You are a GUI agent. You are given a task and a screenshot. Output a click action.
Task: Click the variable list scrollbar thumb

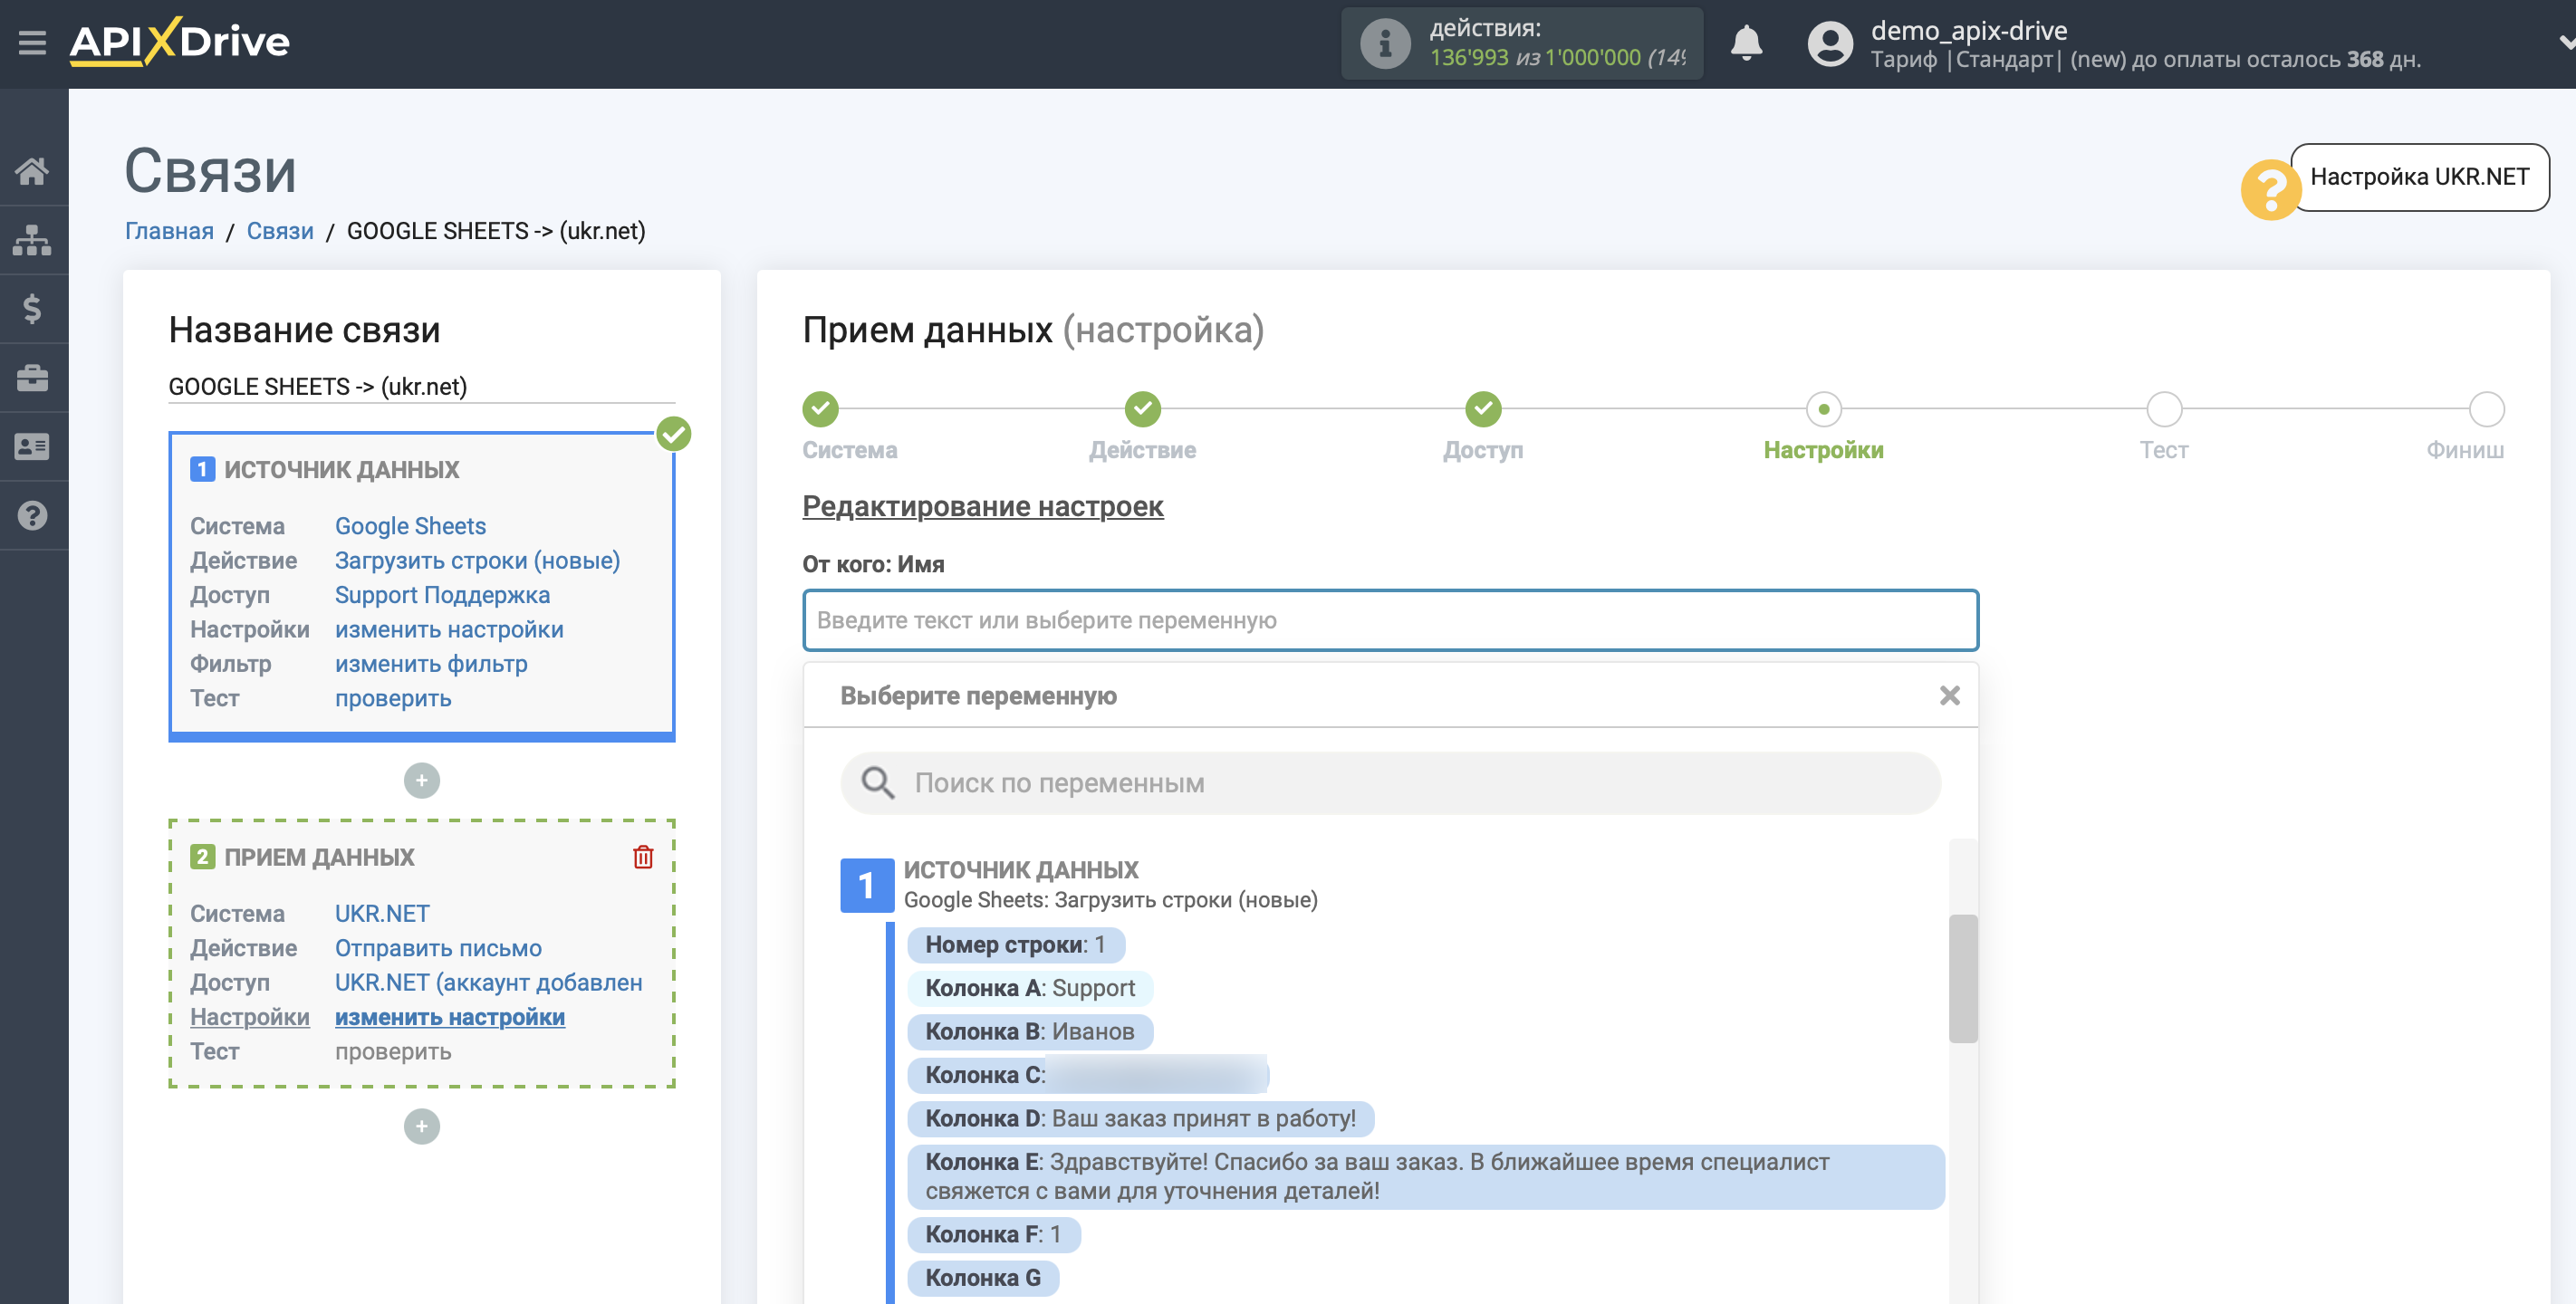click(1962, 978)
